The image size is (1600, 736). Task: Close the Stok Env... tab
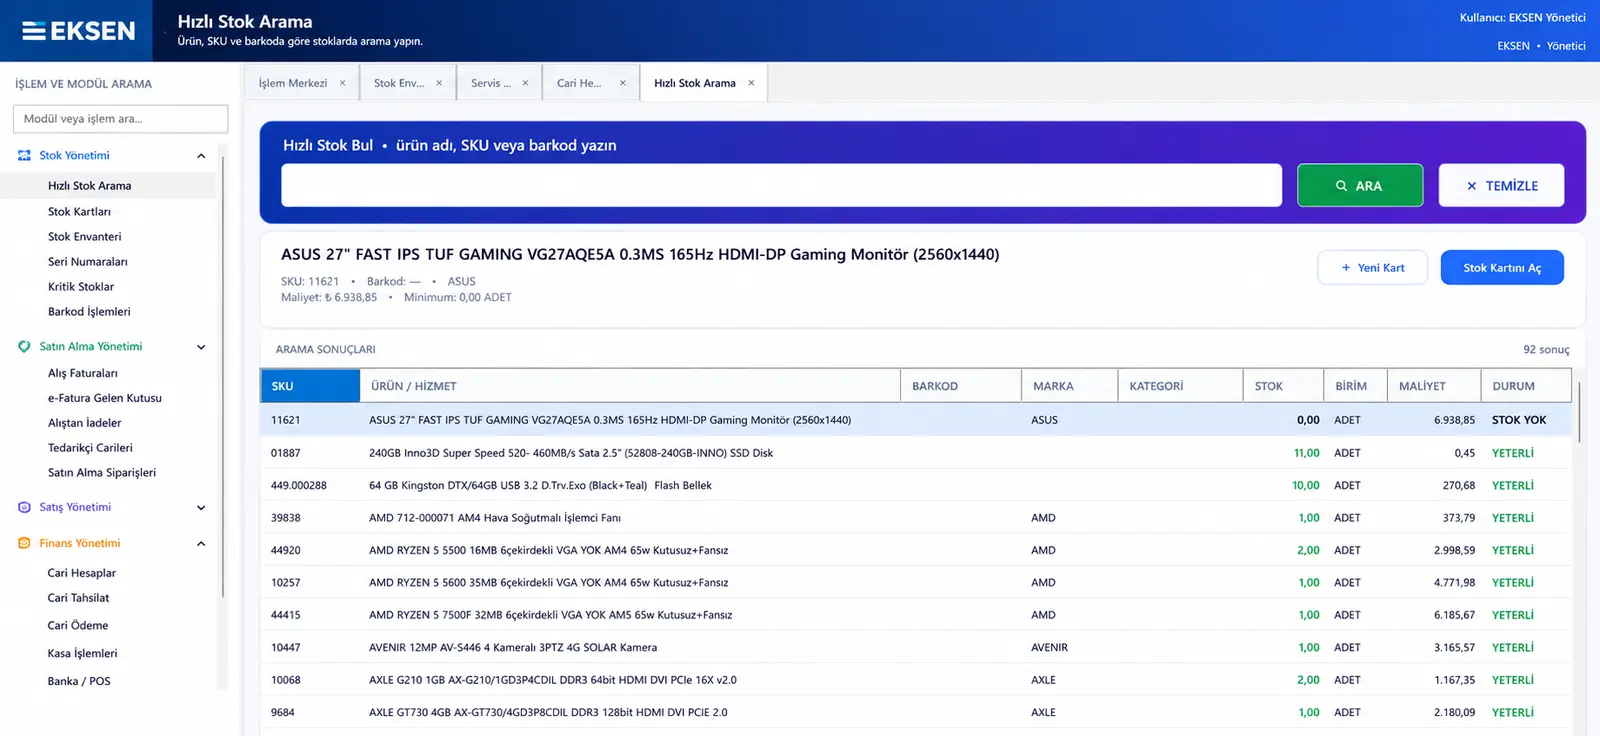click(439, 83)
